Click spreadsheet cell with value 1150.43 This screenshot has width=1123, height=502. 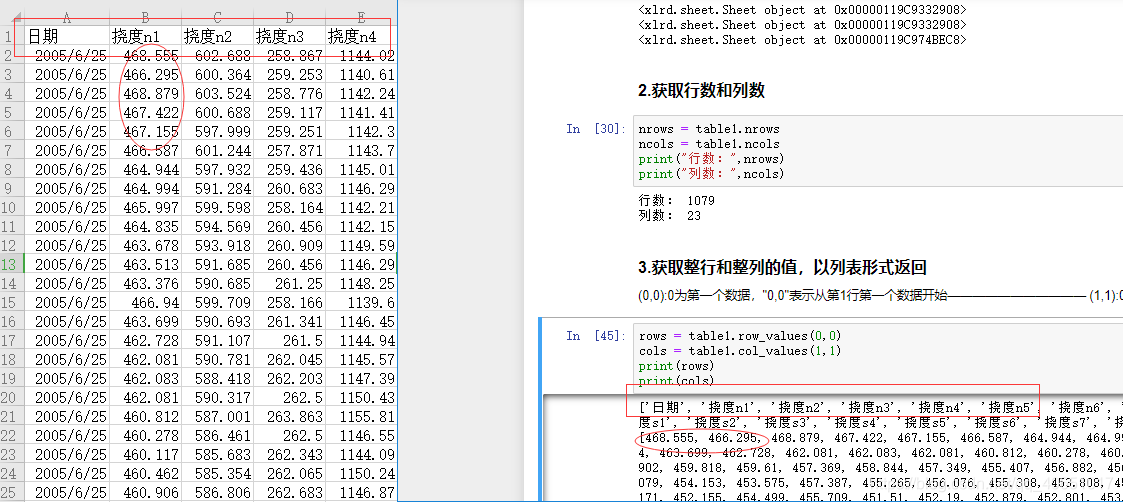point(361,397)
